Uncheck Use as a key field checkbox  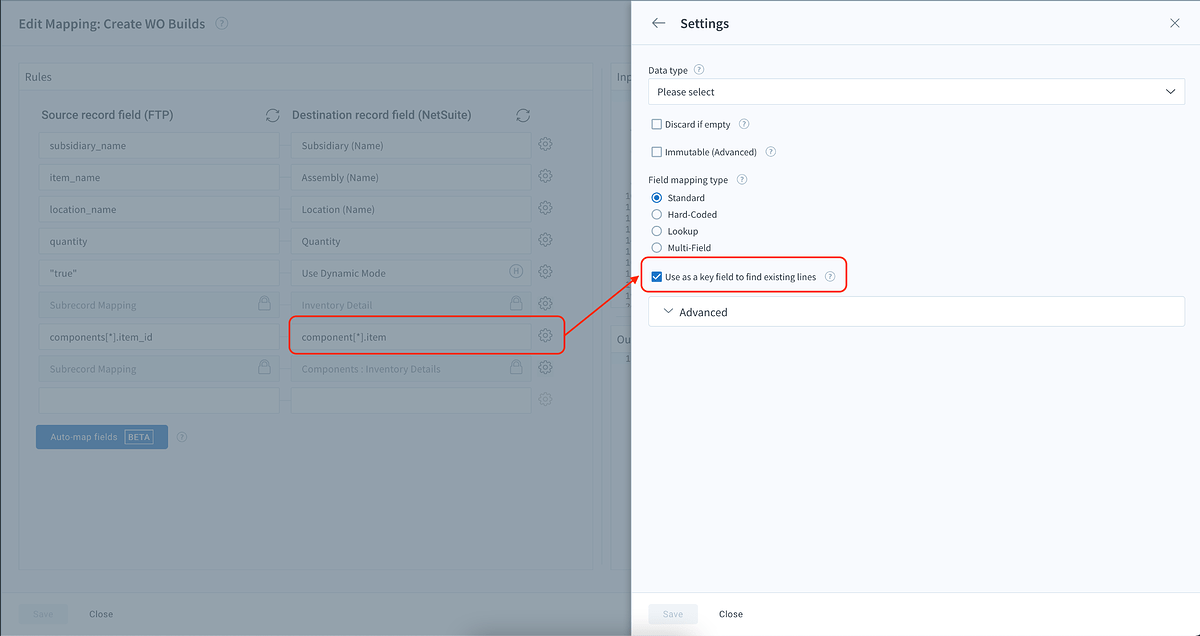click(x=657, y=277)
